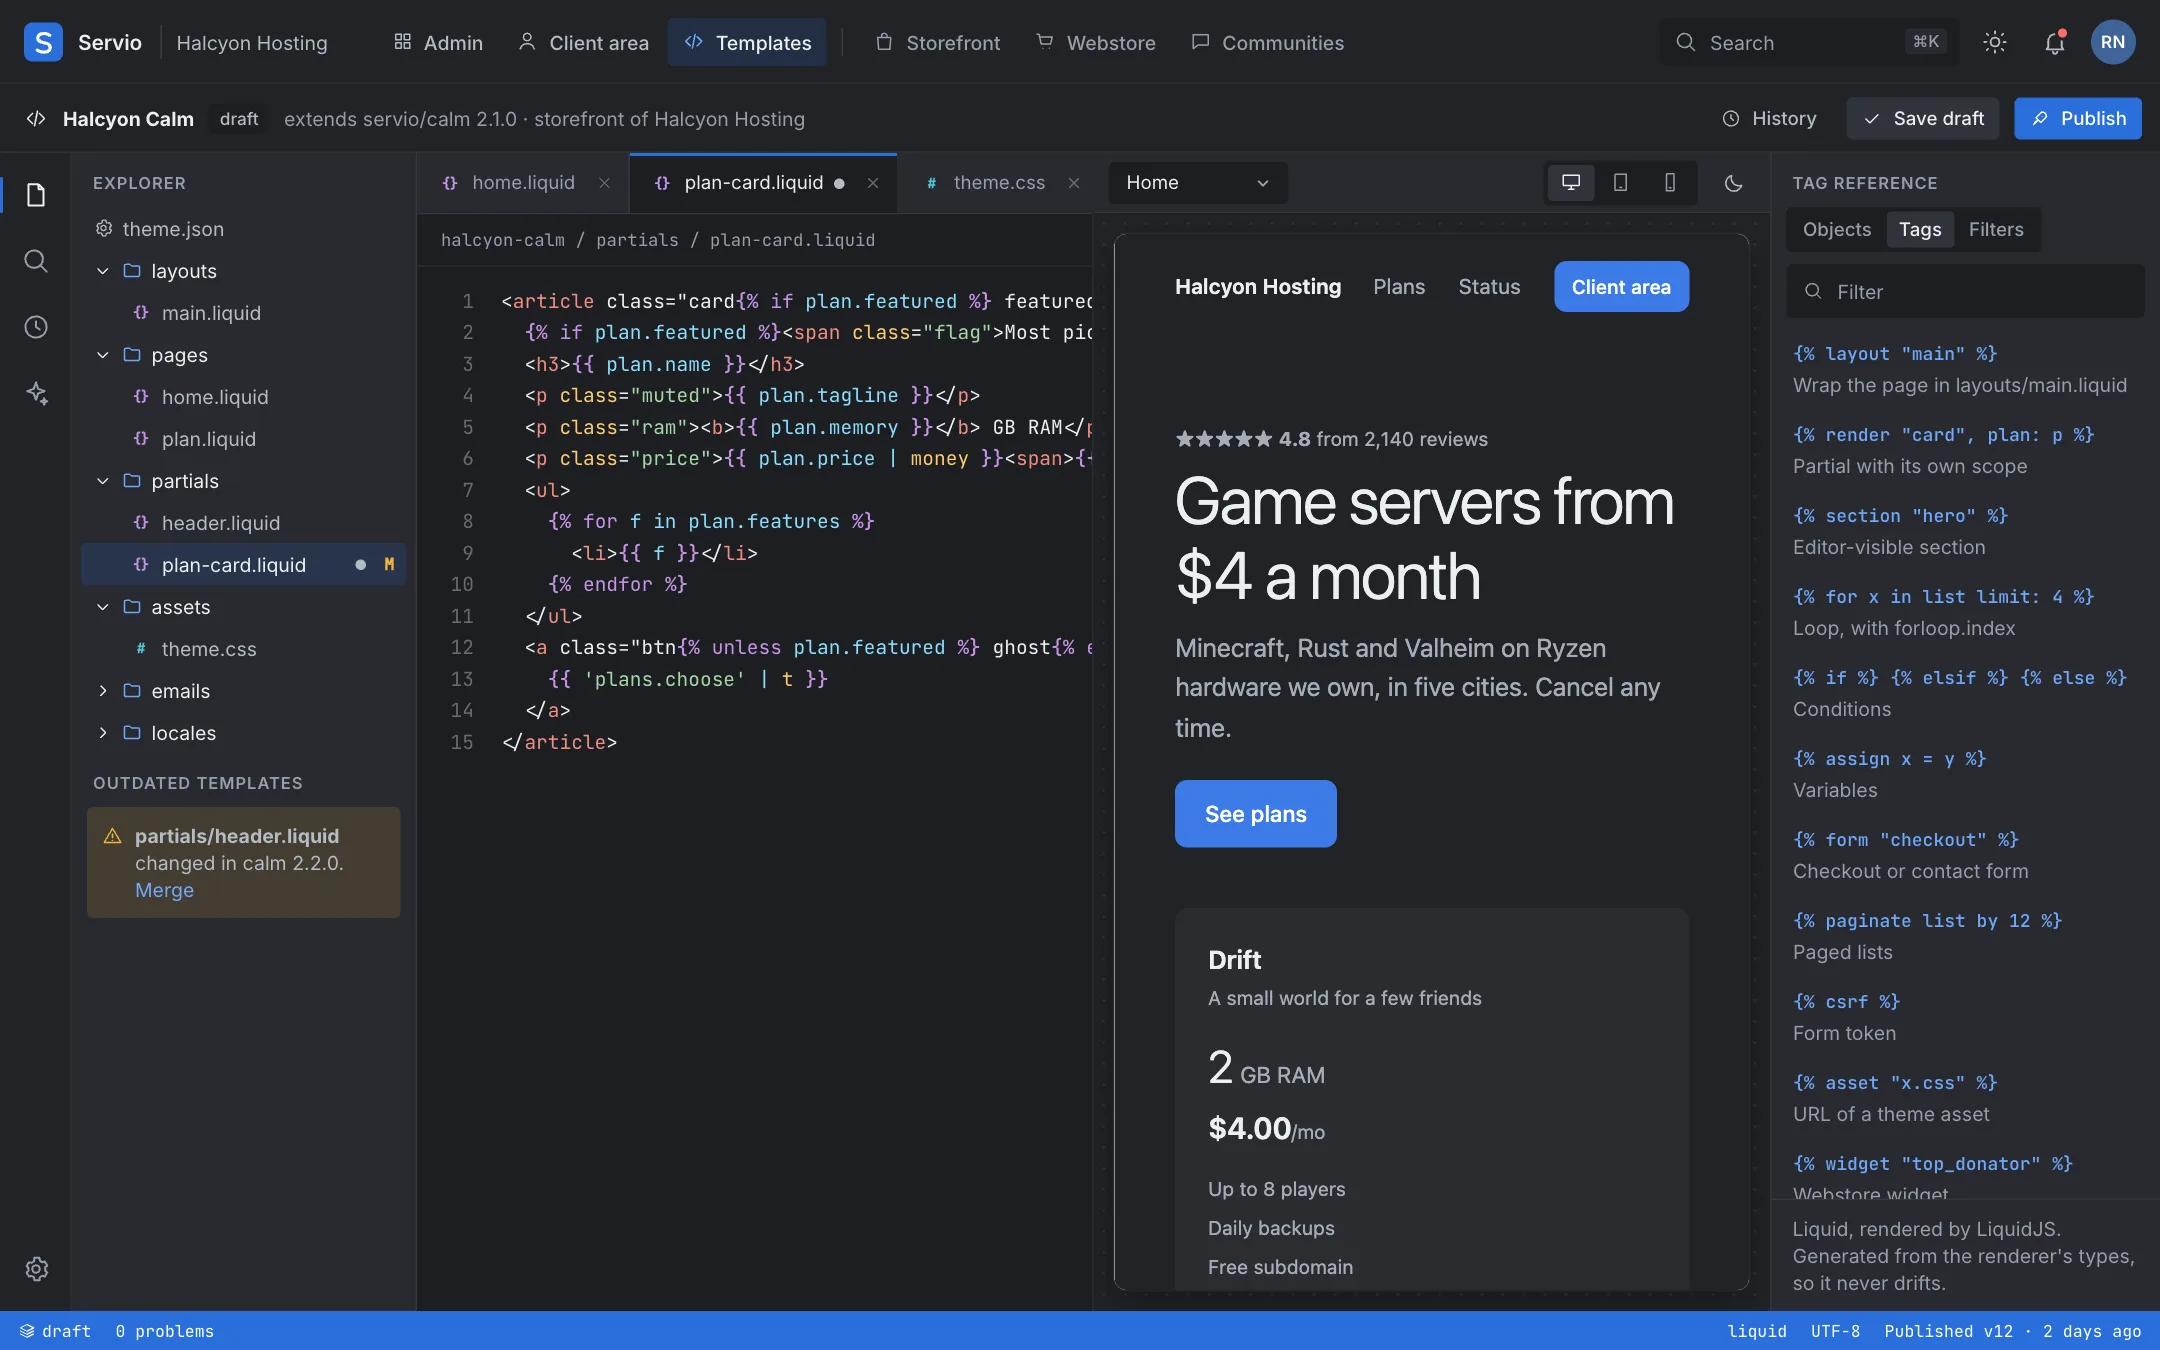Screen dimensions: 2160x1350
Task: Switch preview to desktop view
Action: pos(1571,183)
